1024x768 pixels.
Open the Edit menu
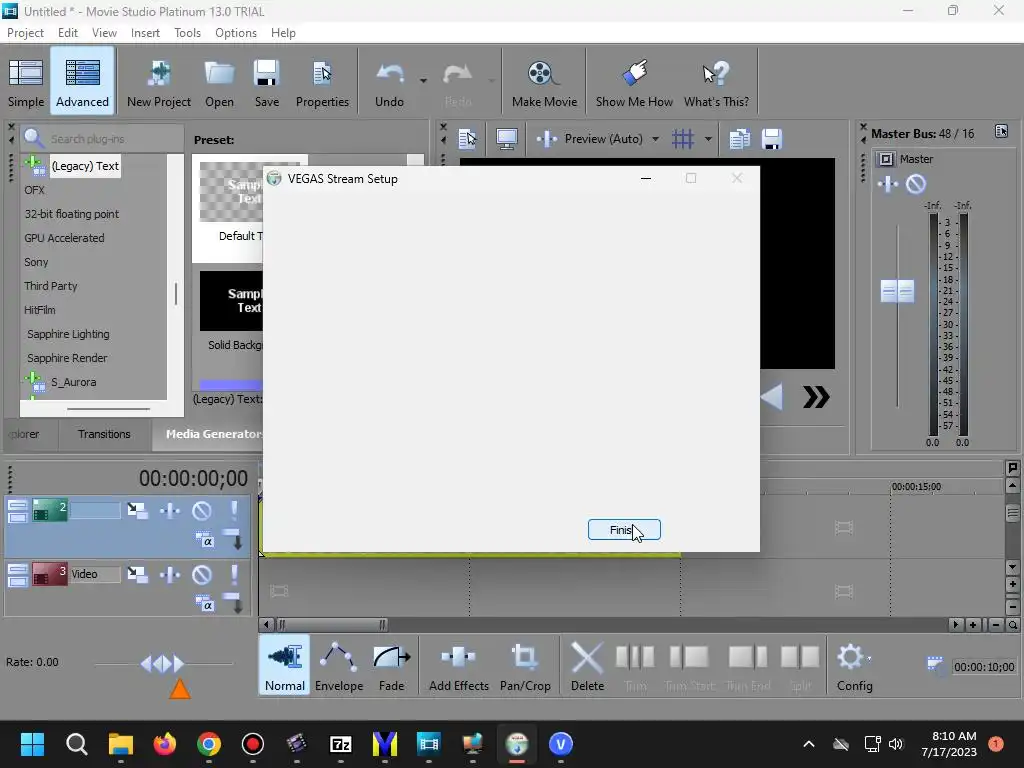[x=67, y=33]
